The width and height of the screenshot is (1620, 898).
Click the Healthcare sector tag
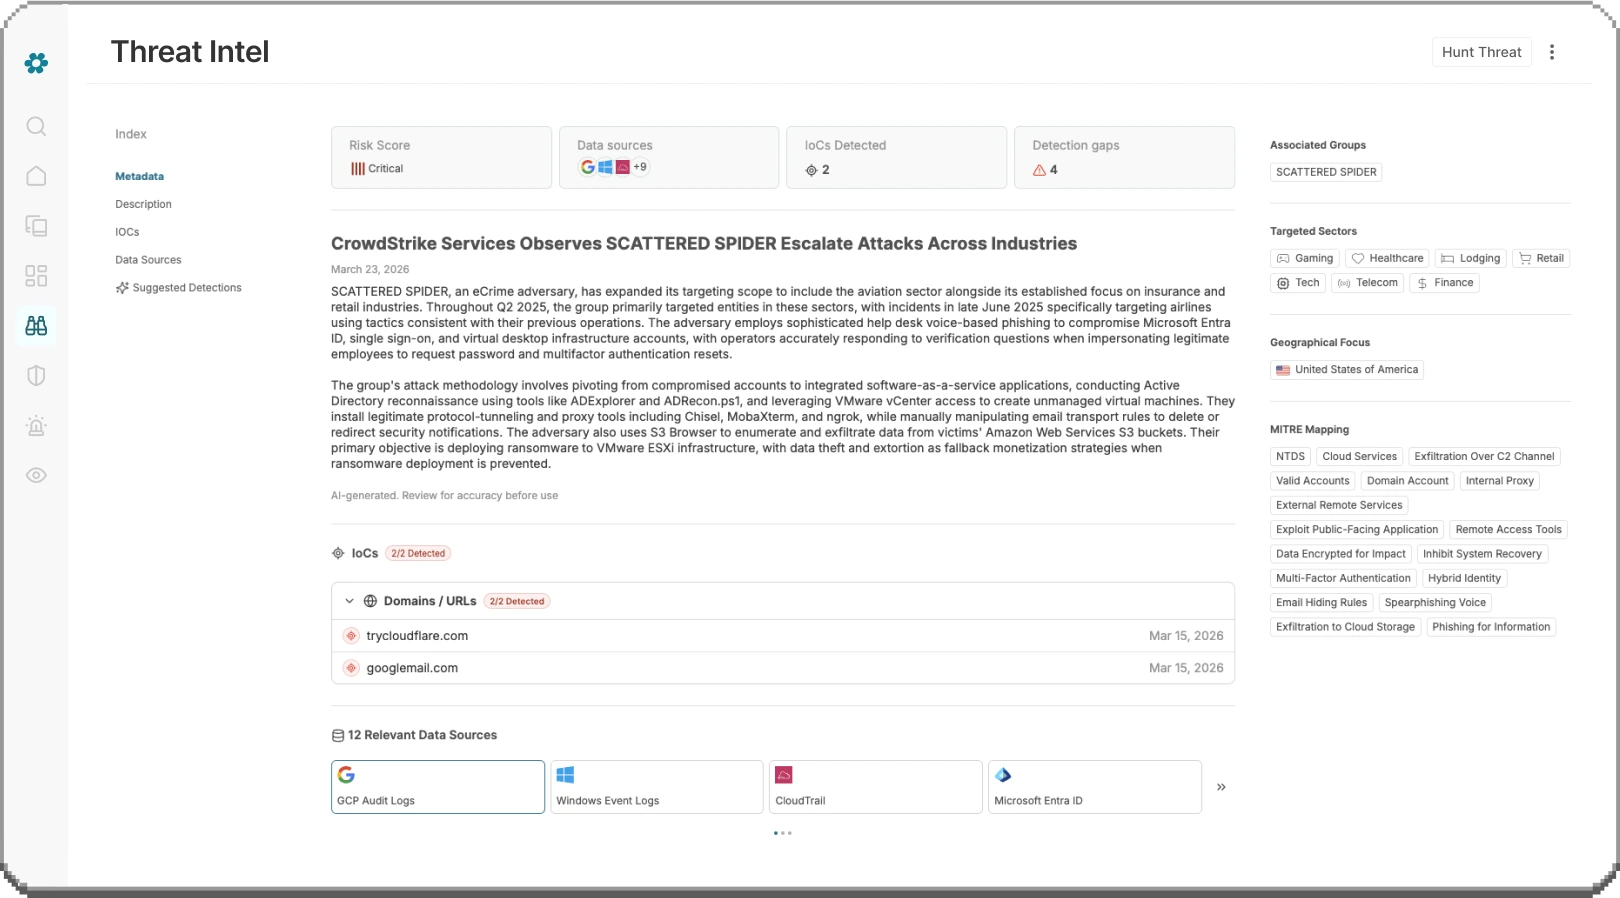coord(1387,258)
